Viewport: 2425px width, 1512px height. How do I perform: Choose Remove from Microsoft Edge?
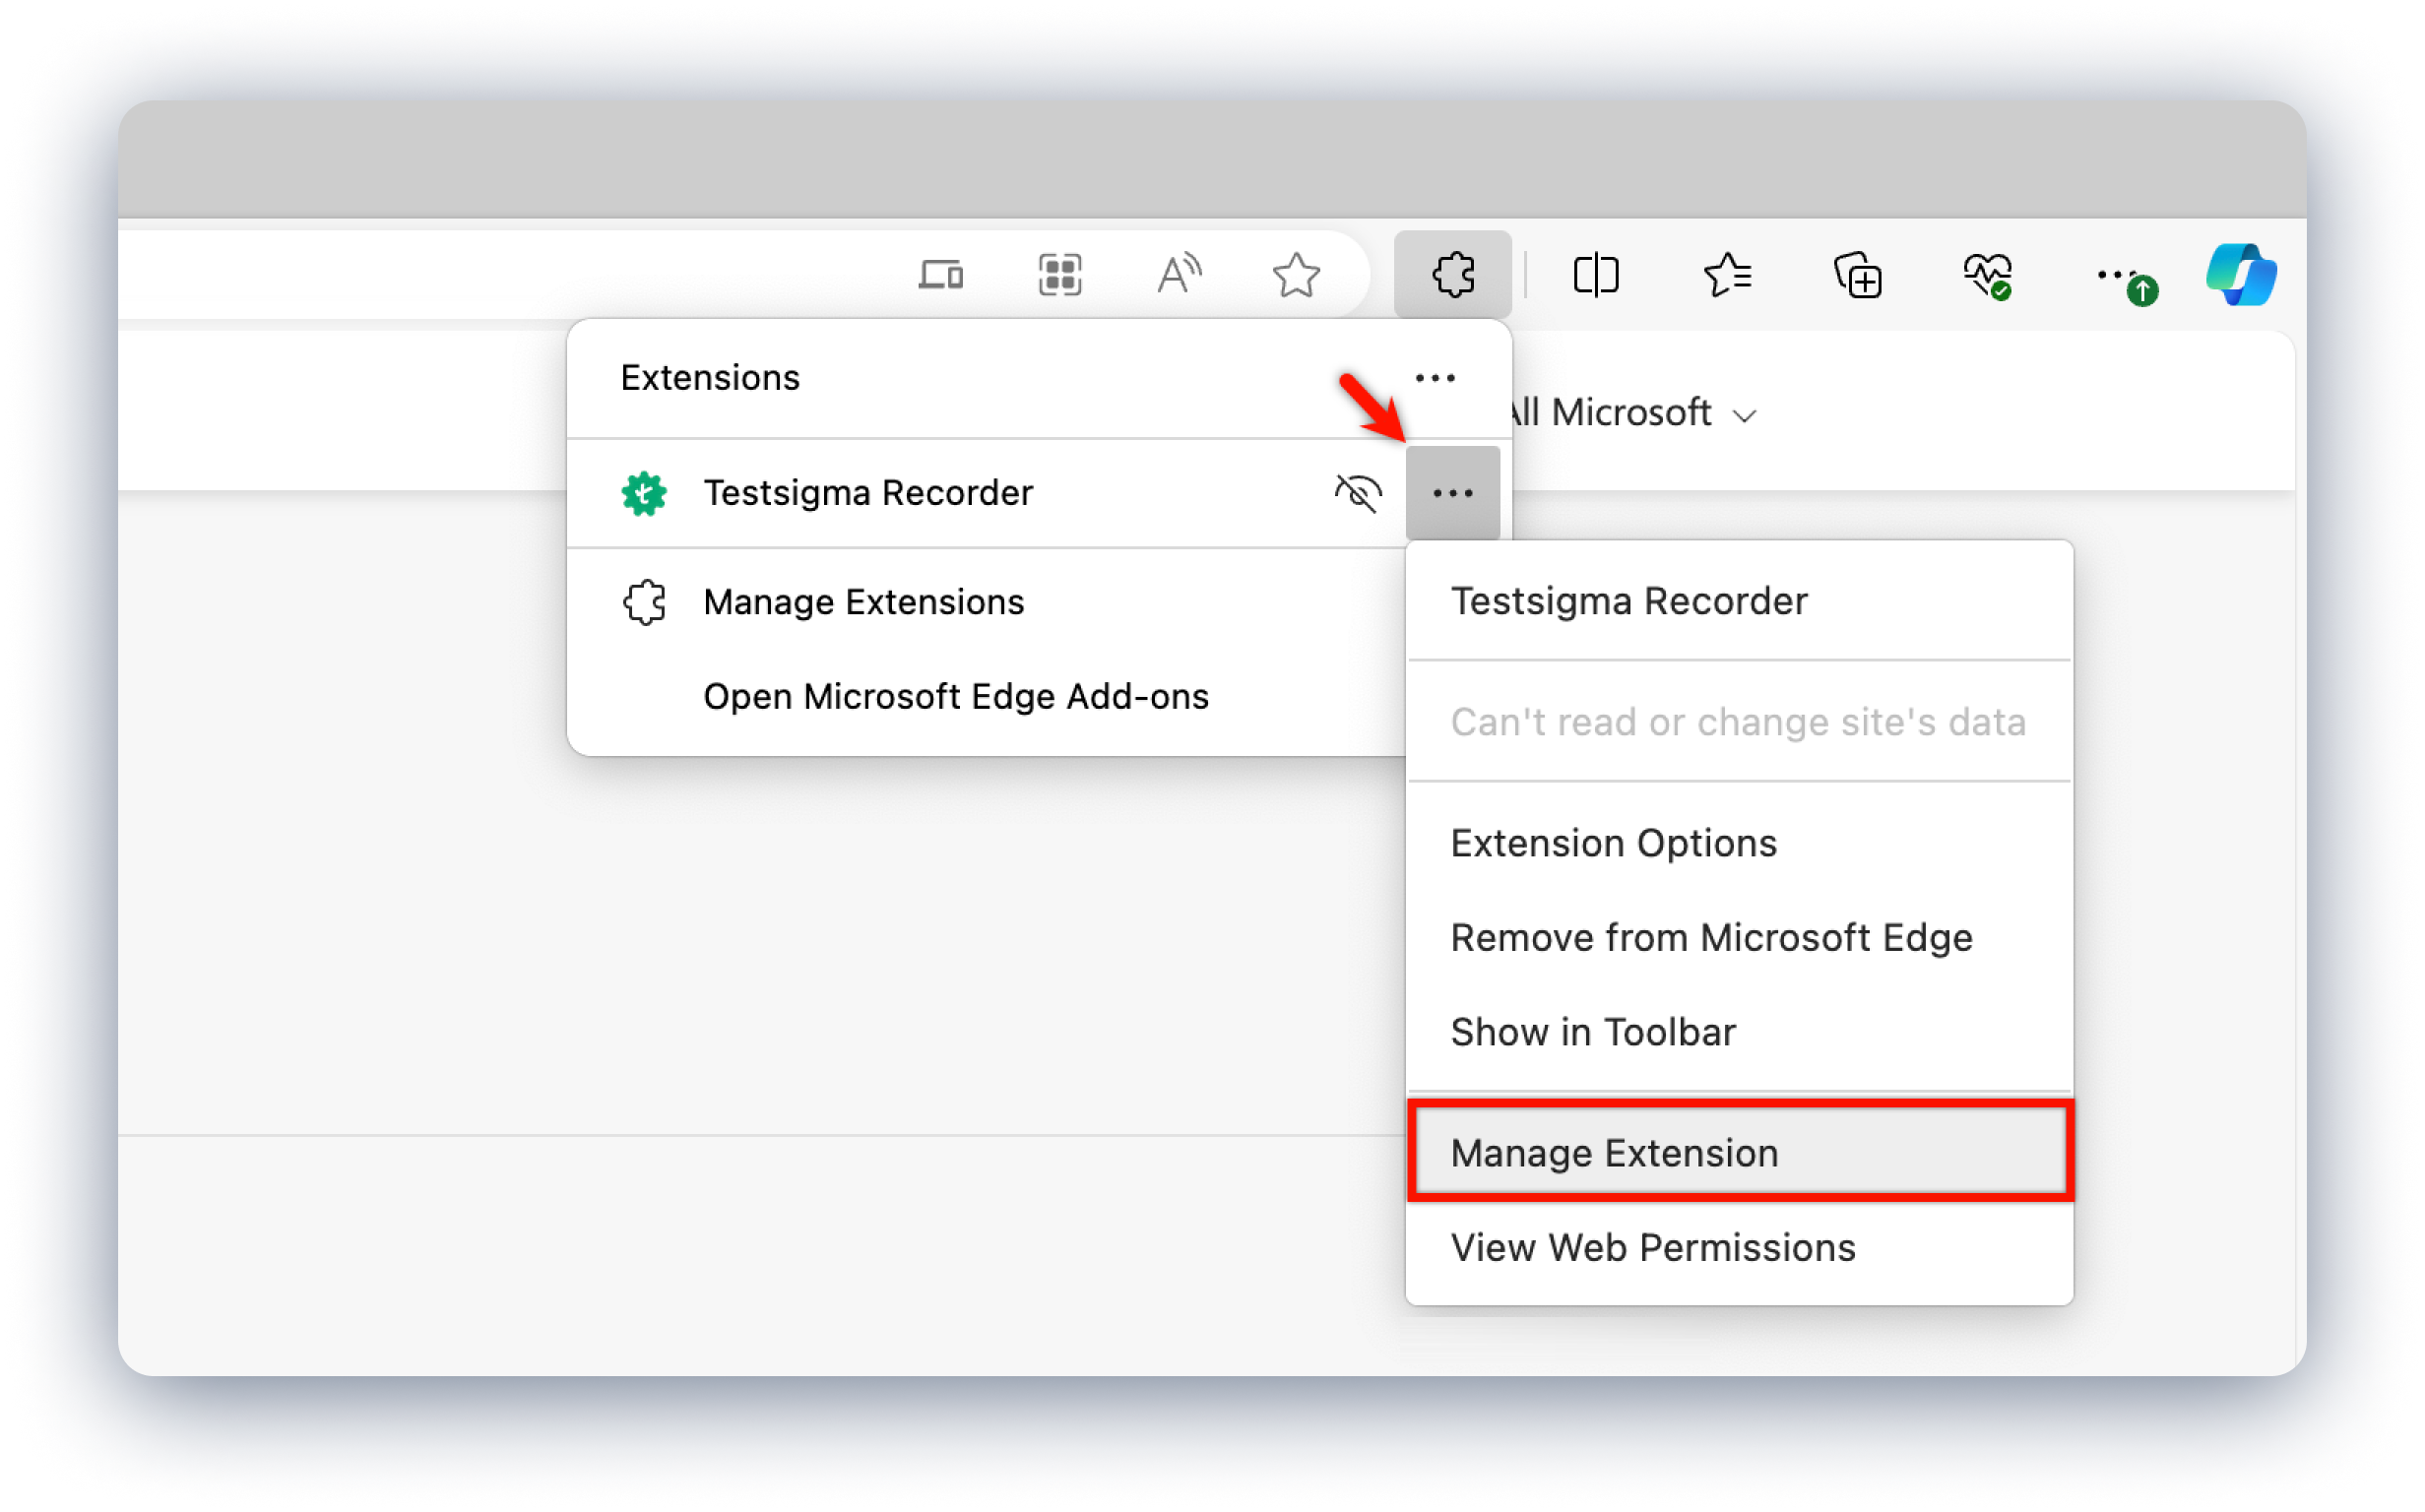coord(1710,937)
